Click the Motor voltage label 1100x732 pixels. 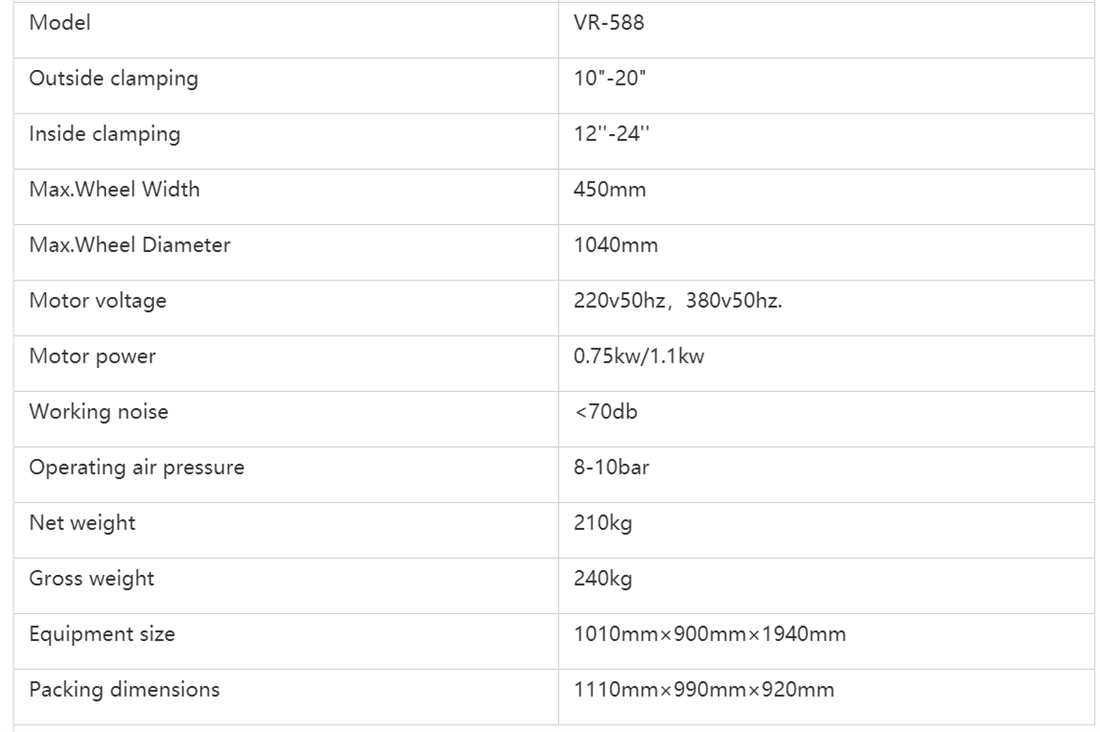[x=98, y=300]
